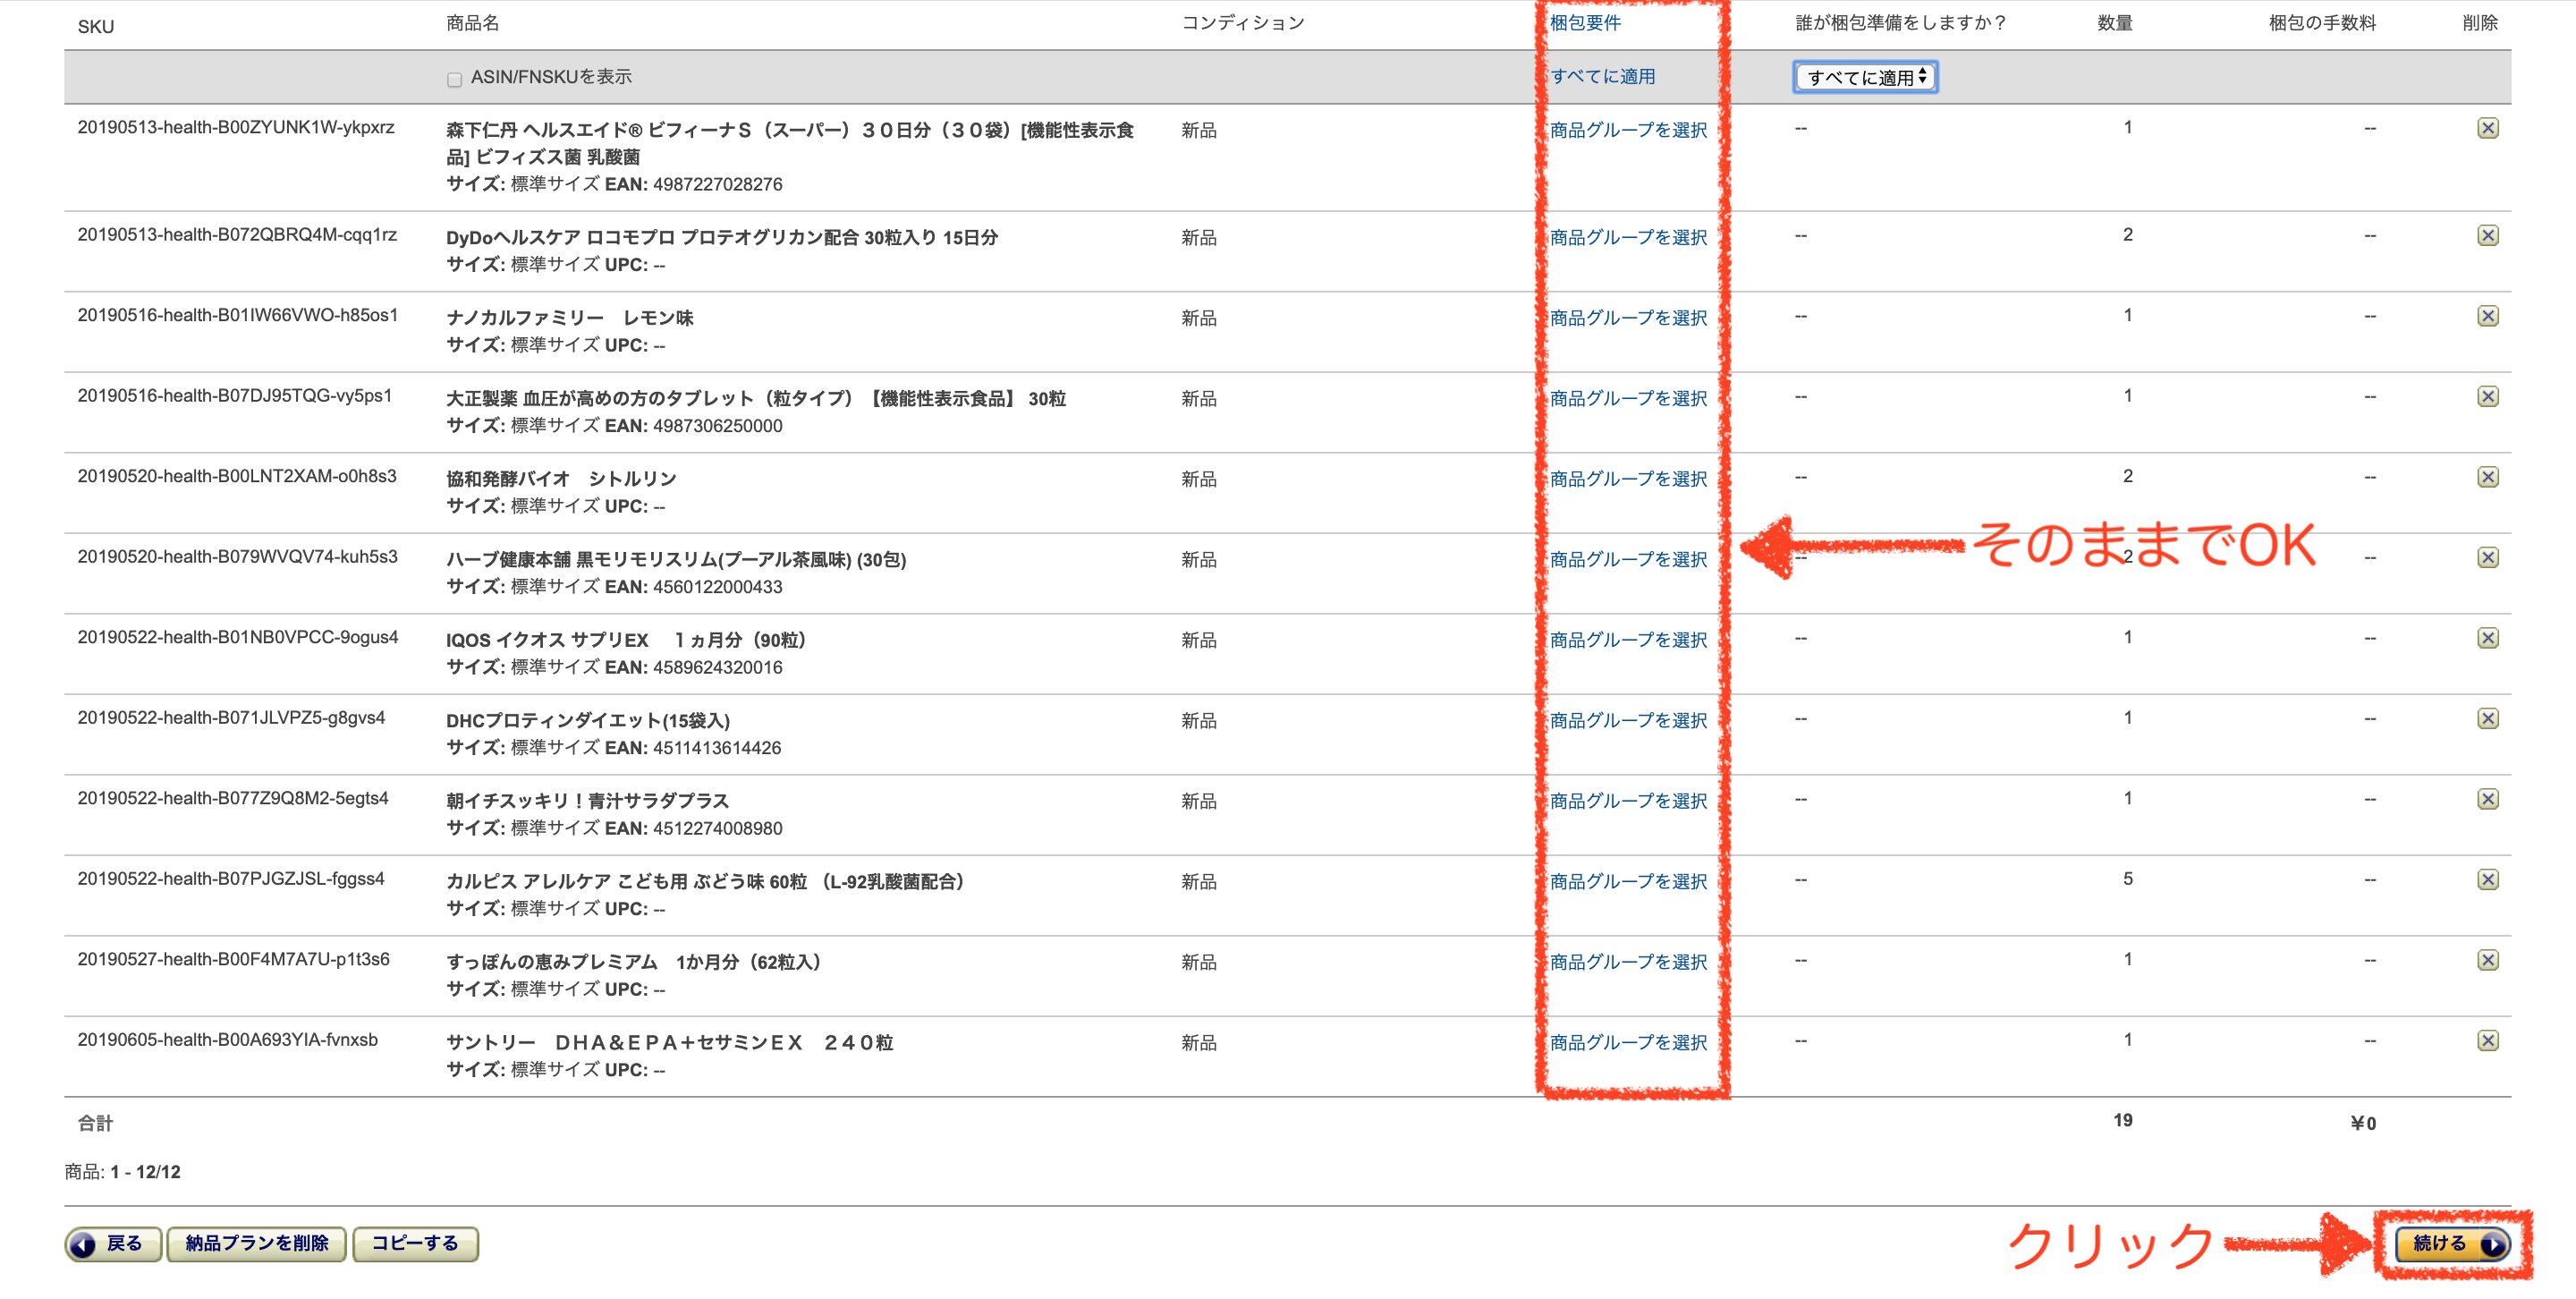Remove すっぽんの恵みプレミアム row
Screen dimensions: 2576x1299
(x=2487, y=960)
